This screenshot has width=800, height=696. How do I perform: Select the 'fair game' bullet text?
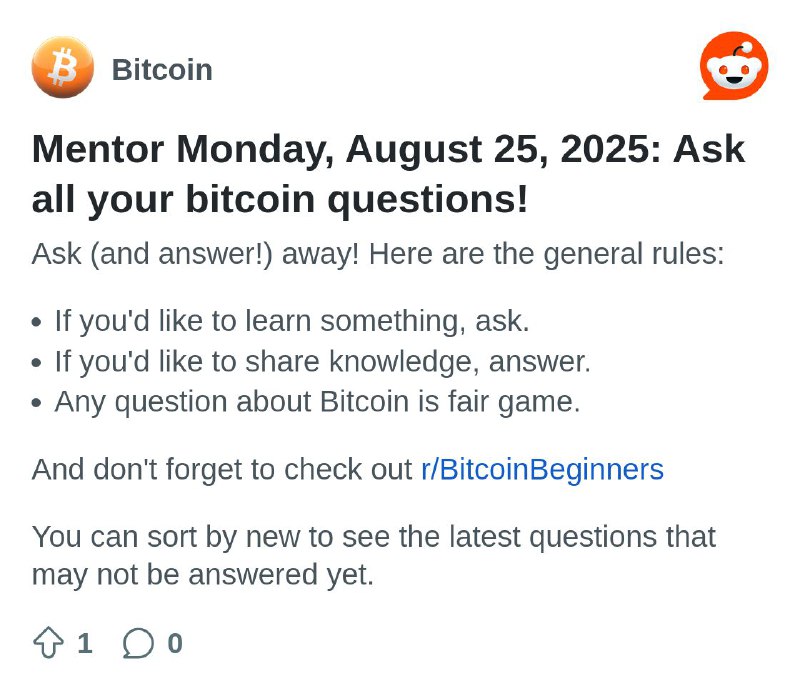[317, 402]
